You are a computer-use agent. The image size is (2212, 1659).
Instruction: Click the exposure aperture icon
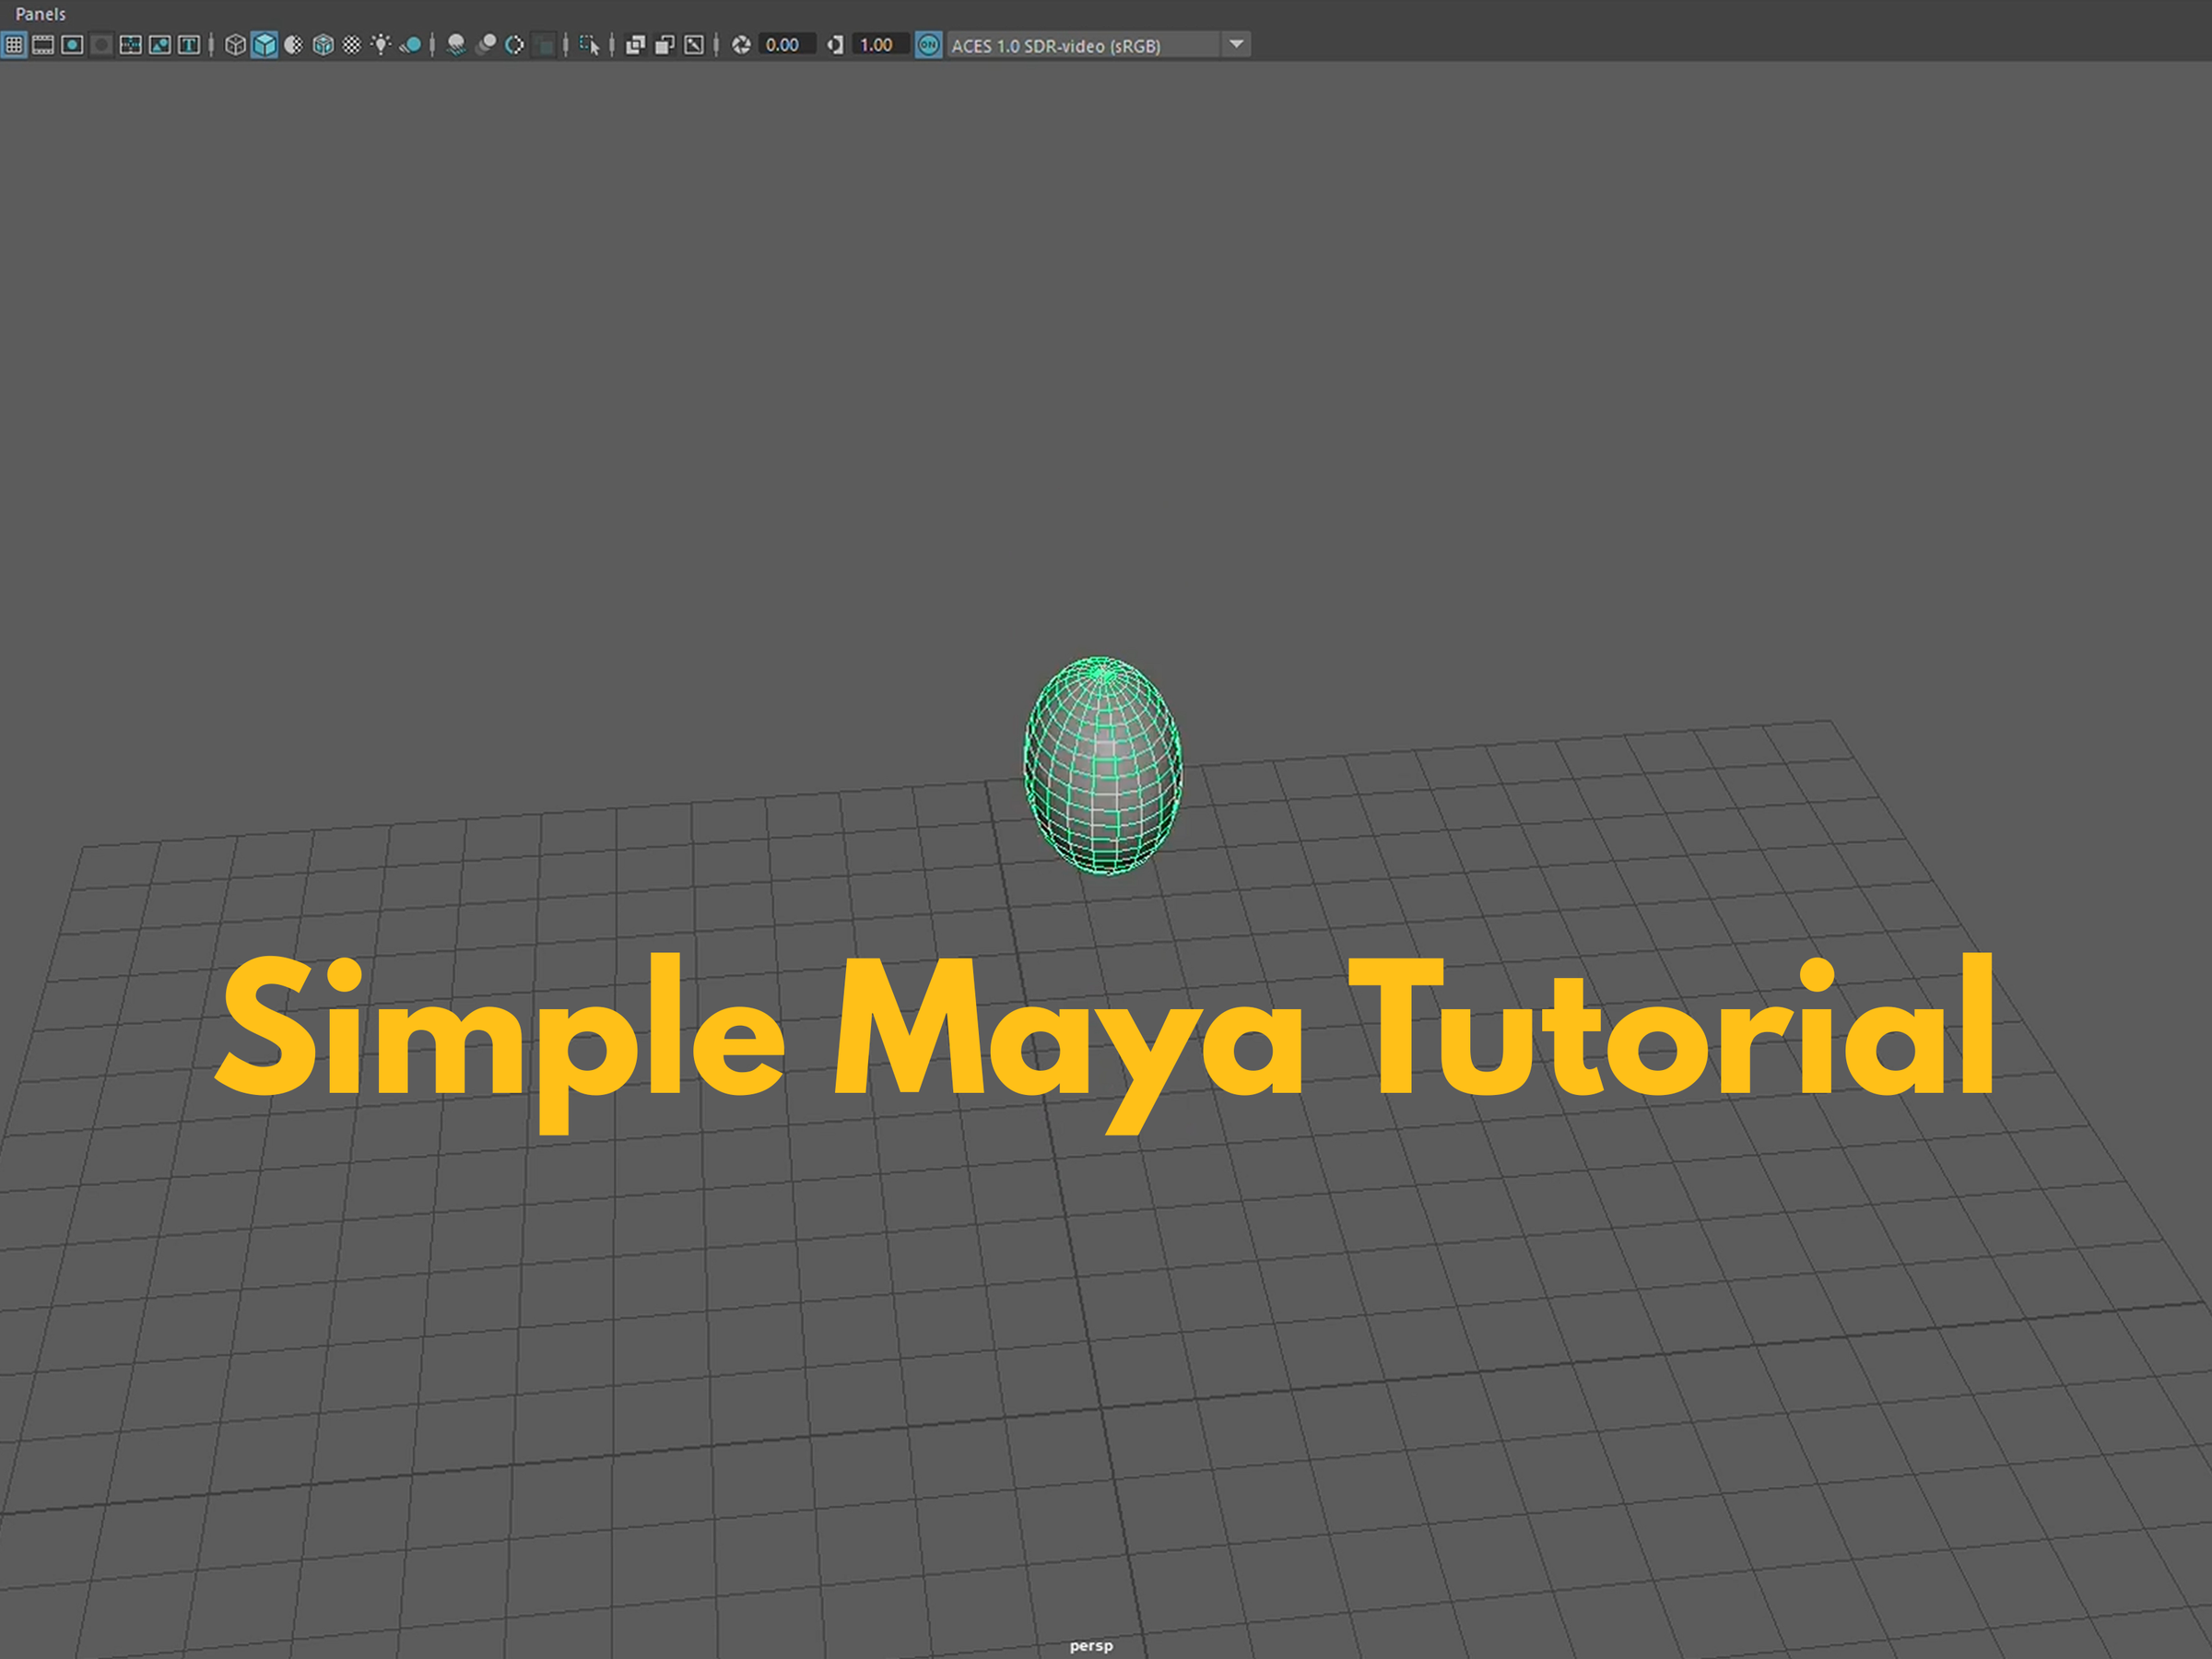pos(741,45)
